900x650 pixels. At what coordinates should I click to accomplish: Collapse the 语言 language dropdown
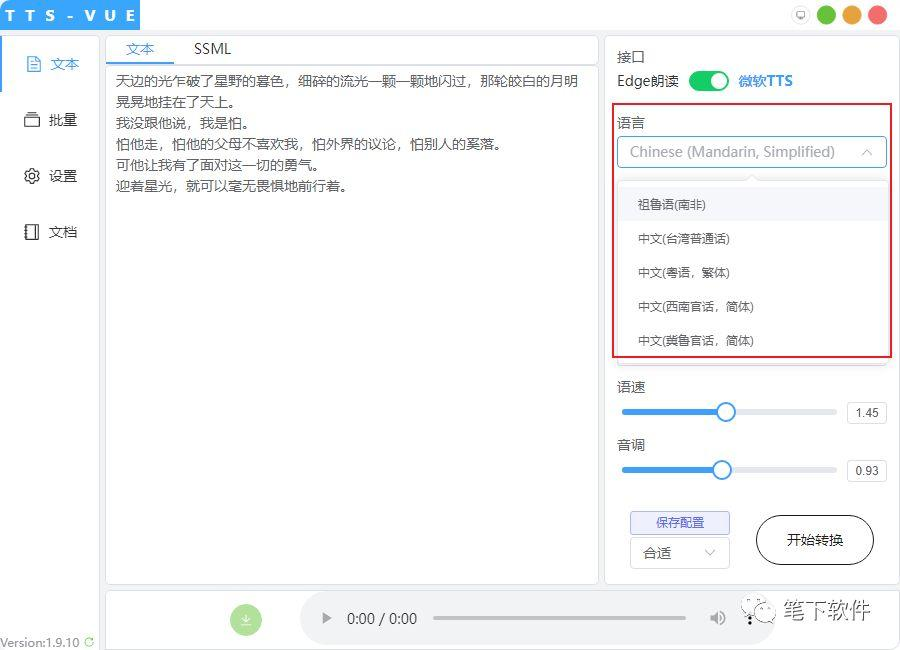pyautogui.click(x=751, y=152)
